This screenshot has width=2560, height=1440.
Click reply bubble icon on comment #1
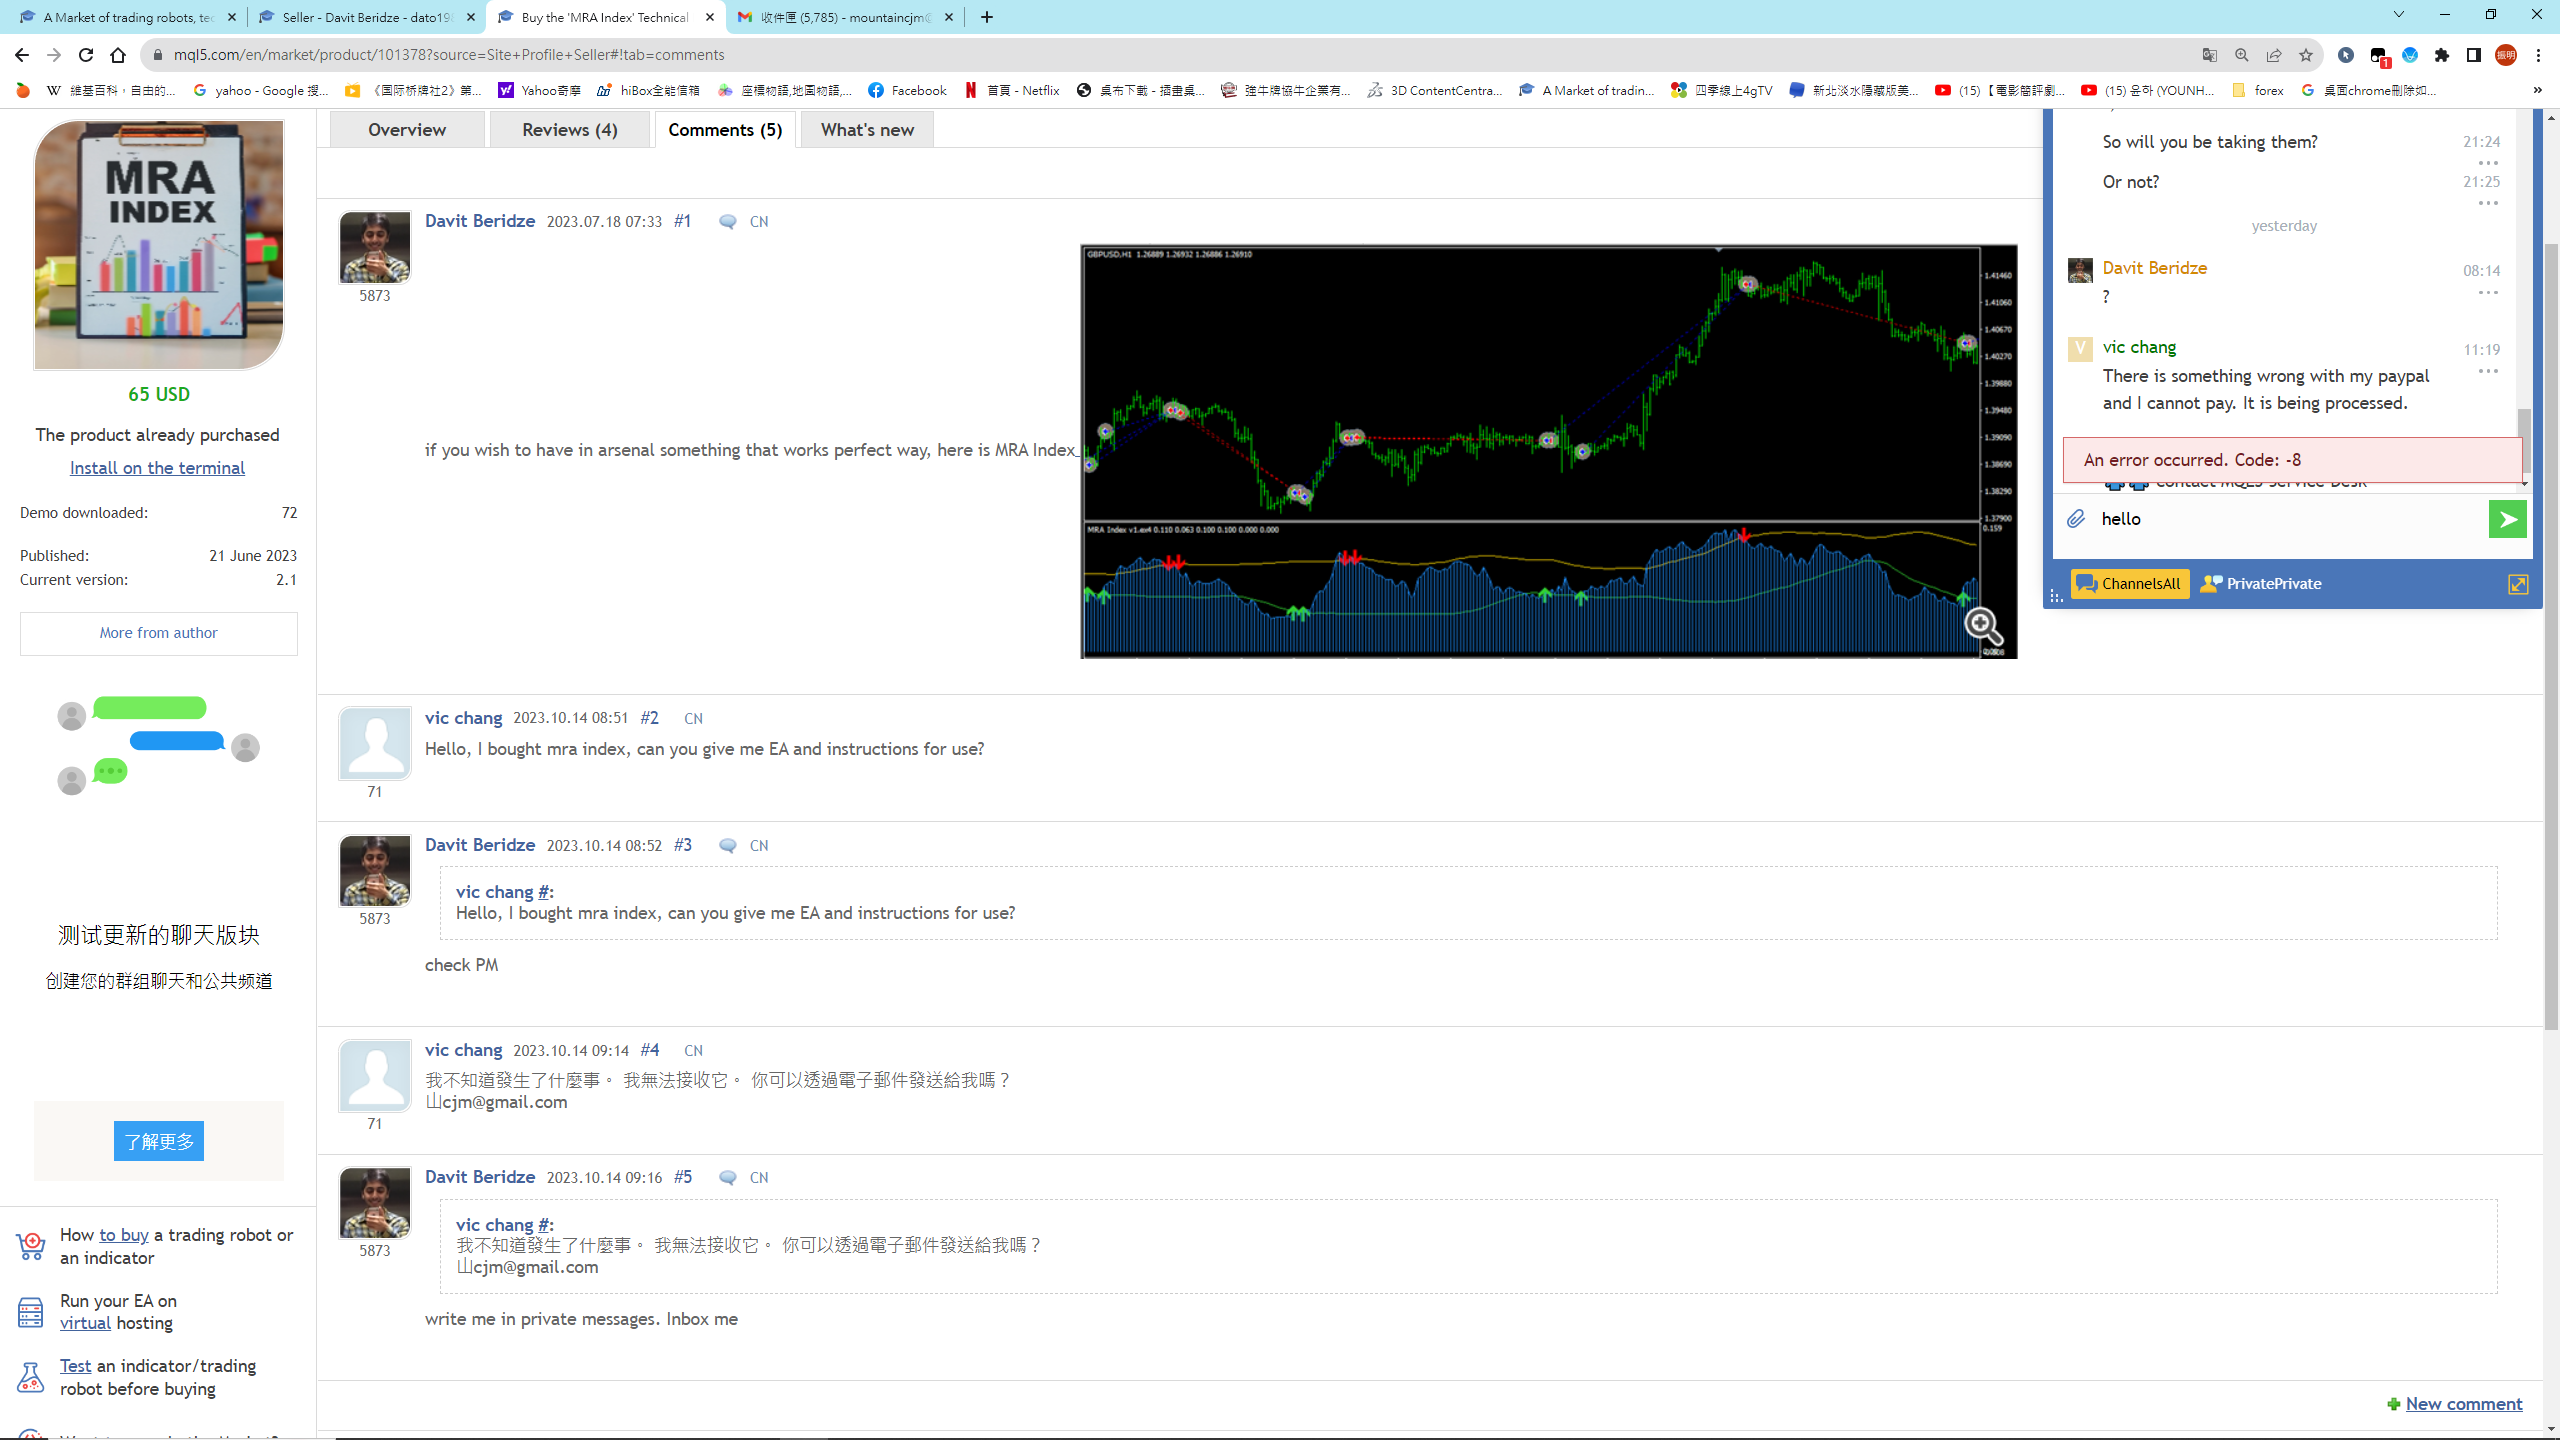point(728,222)
